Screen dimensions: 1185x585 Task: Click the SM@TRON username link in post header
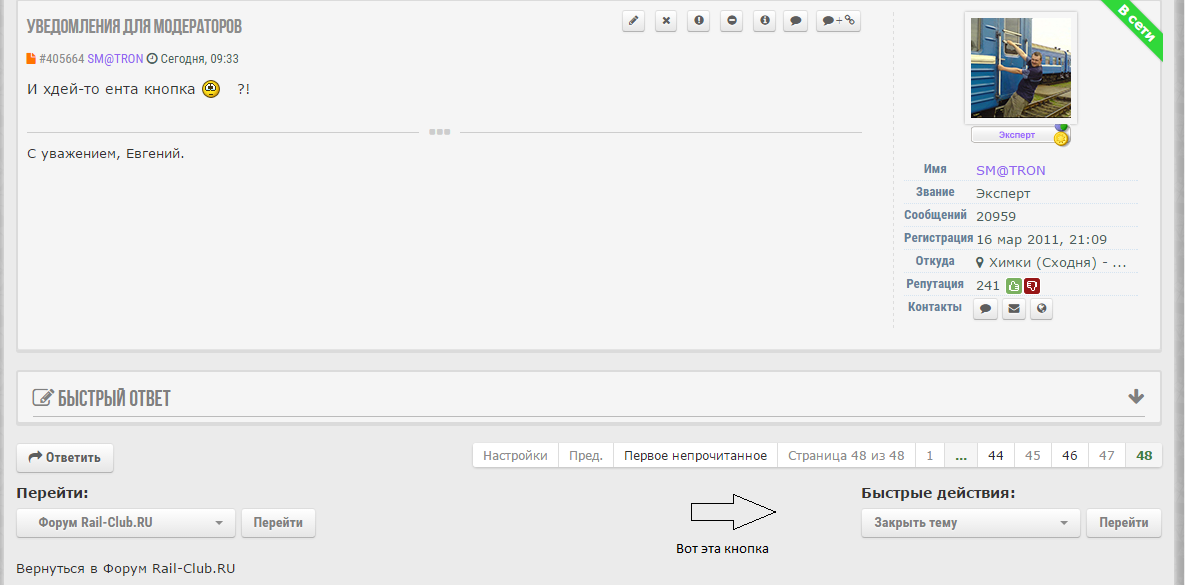pos(115,59)
